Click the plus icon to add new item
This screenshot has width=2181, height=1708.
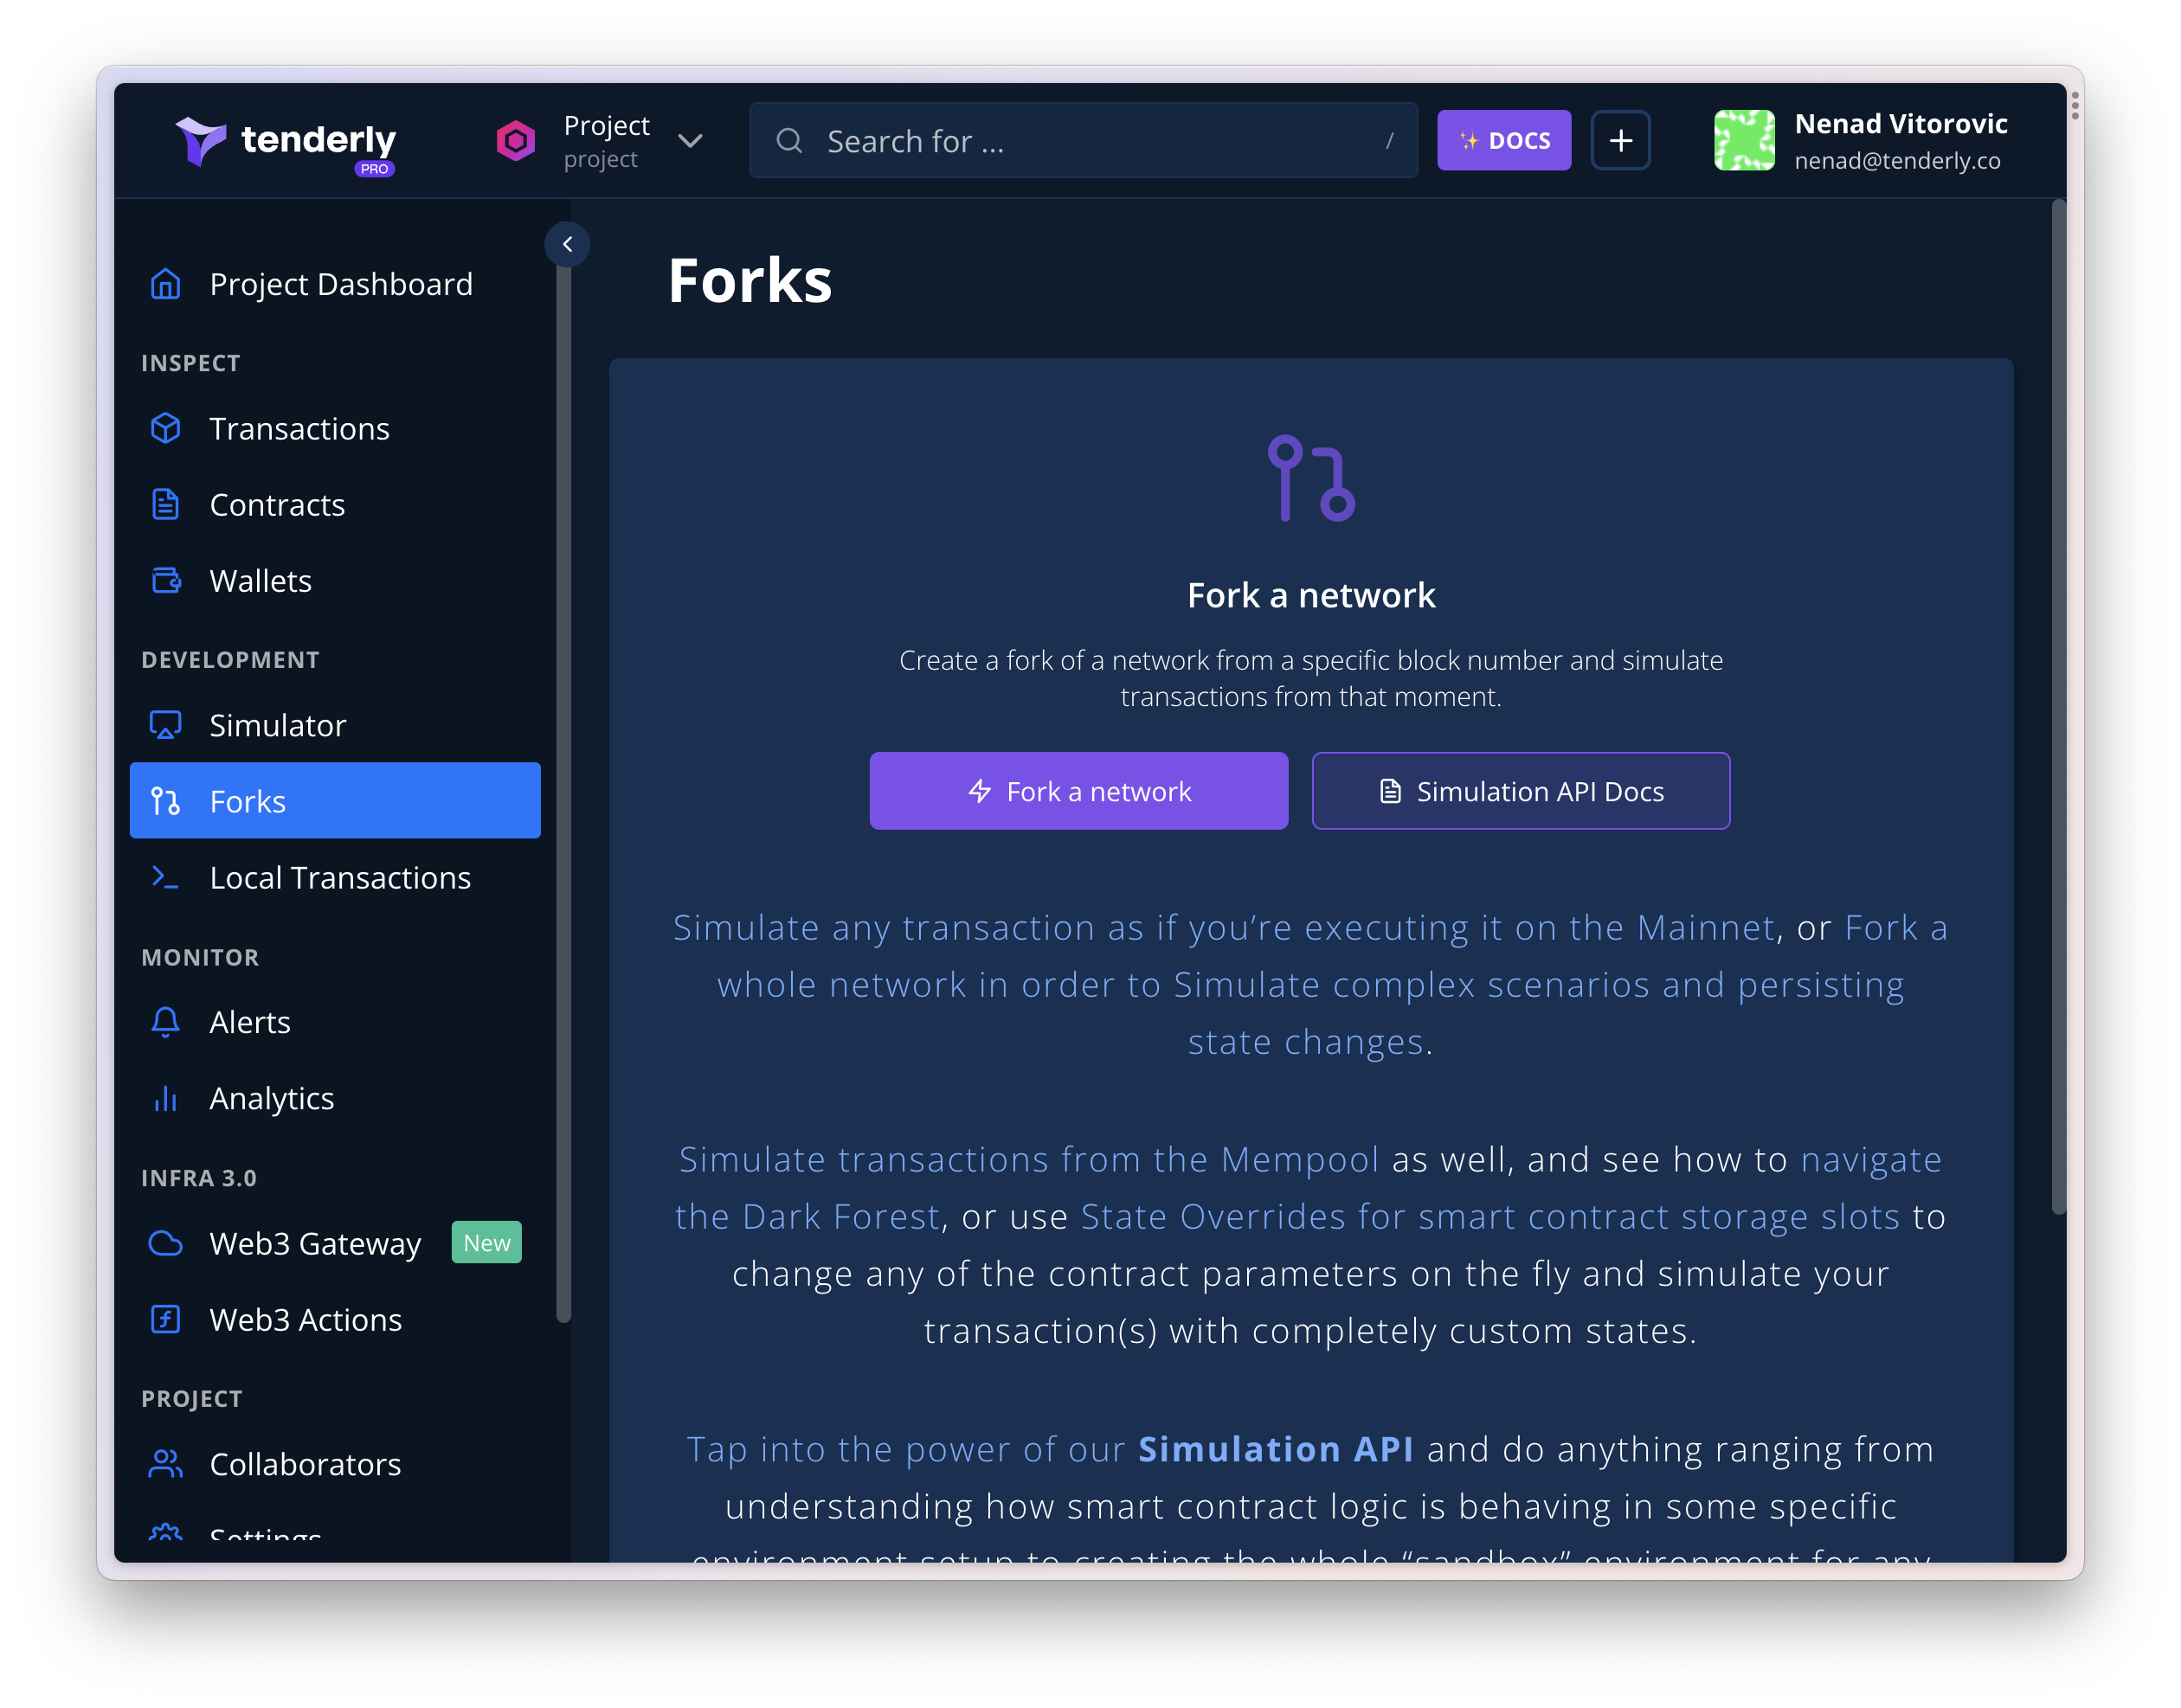click(x=1622, y=140)
